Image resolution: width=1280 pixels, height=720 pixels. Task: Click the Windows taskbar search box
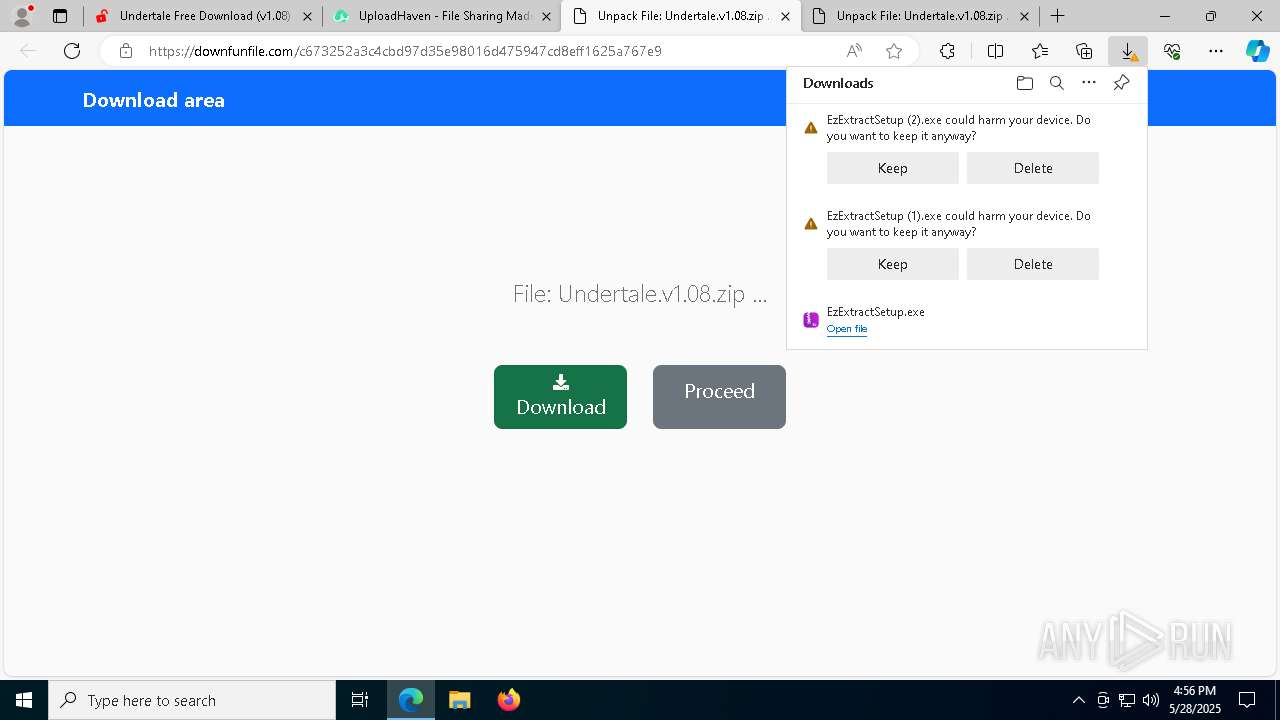tap(192, 700)
